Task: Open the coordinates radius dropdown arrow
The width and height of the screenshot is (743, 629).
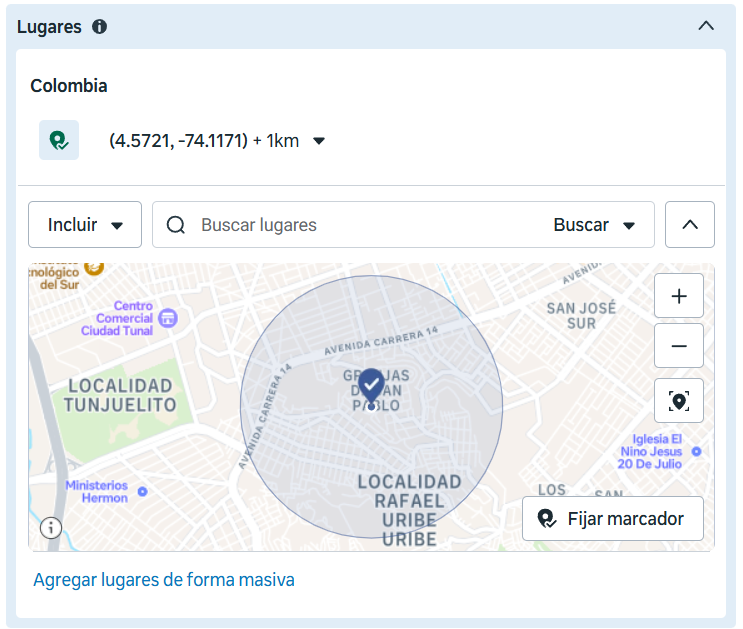Action: (319, 141)
